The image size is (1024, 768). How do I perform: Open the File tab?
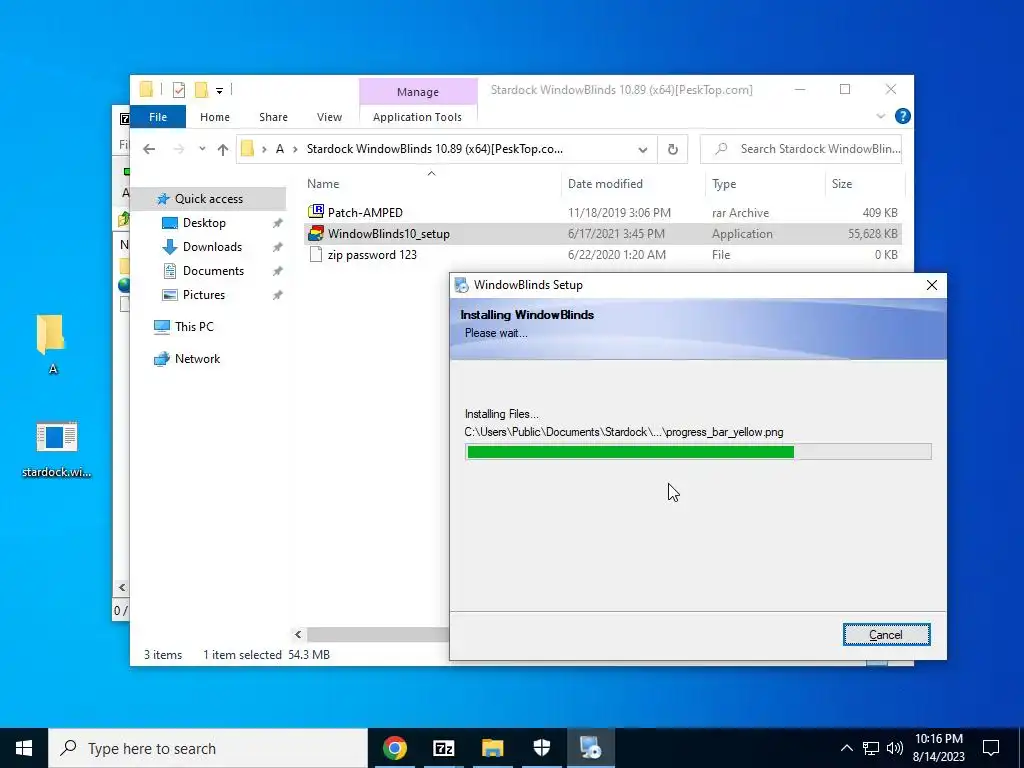click(x=158, y=117)
